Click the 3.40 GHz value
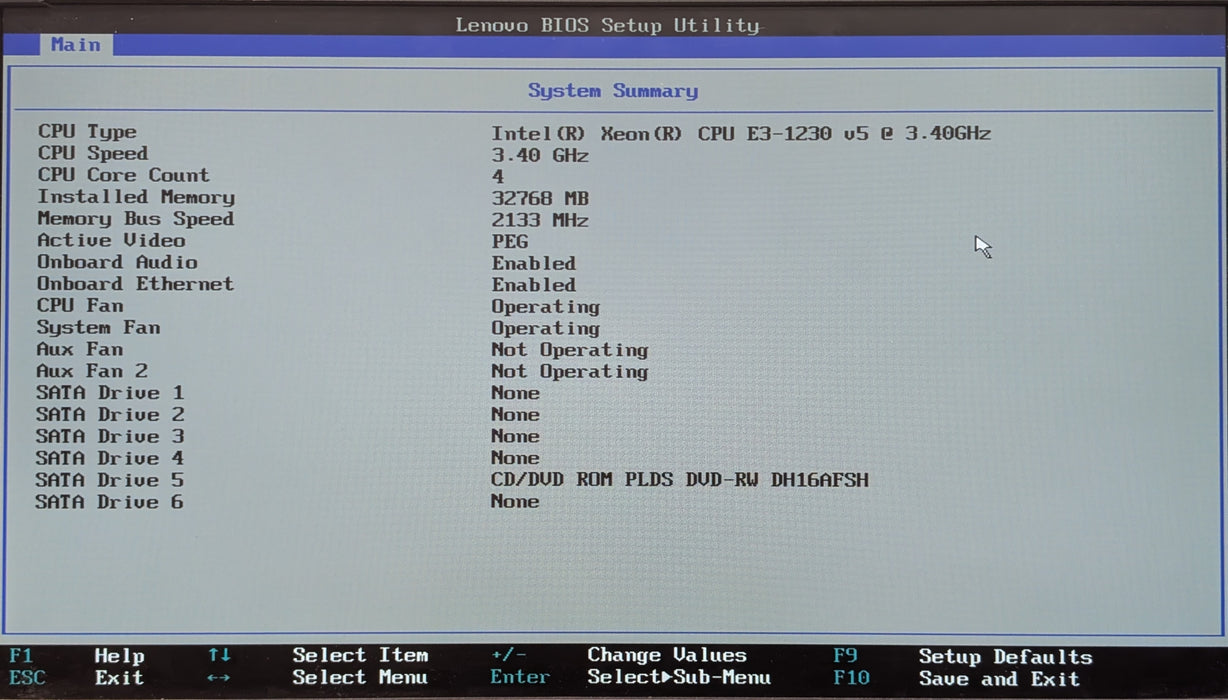Screen dimensions: 1228x700 540,156
